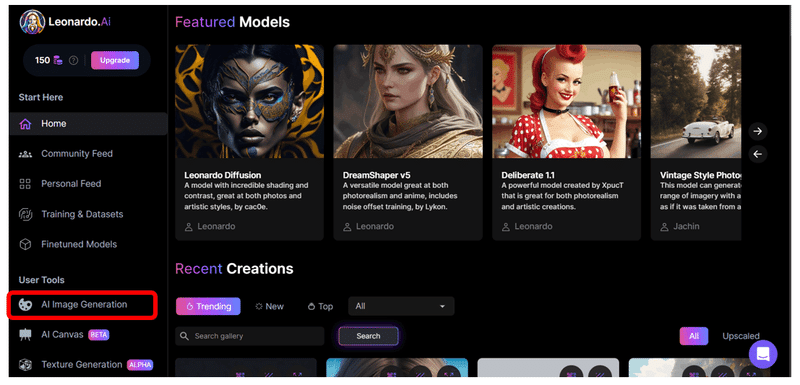
Task: Click the Leonardo Diffusion title
Action: (x=222, y=175)
